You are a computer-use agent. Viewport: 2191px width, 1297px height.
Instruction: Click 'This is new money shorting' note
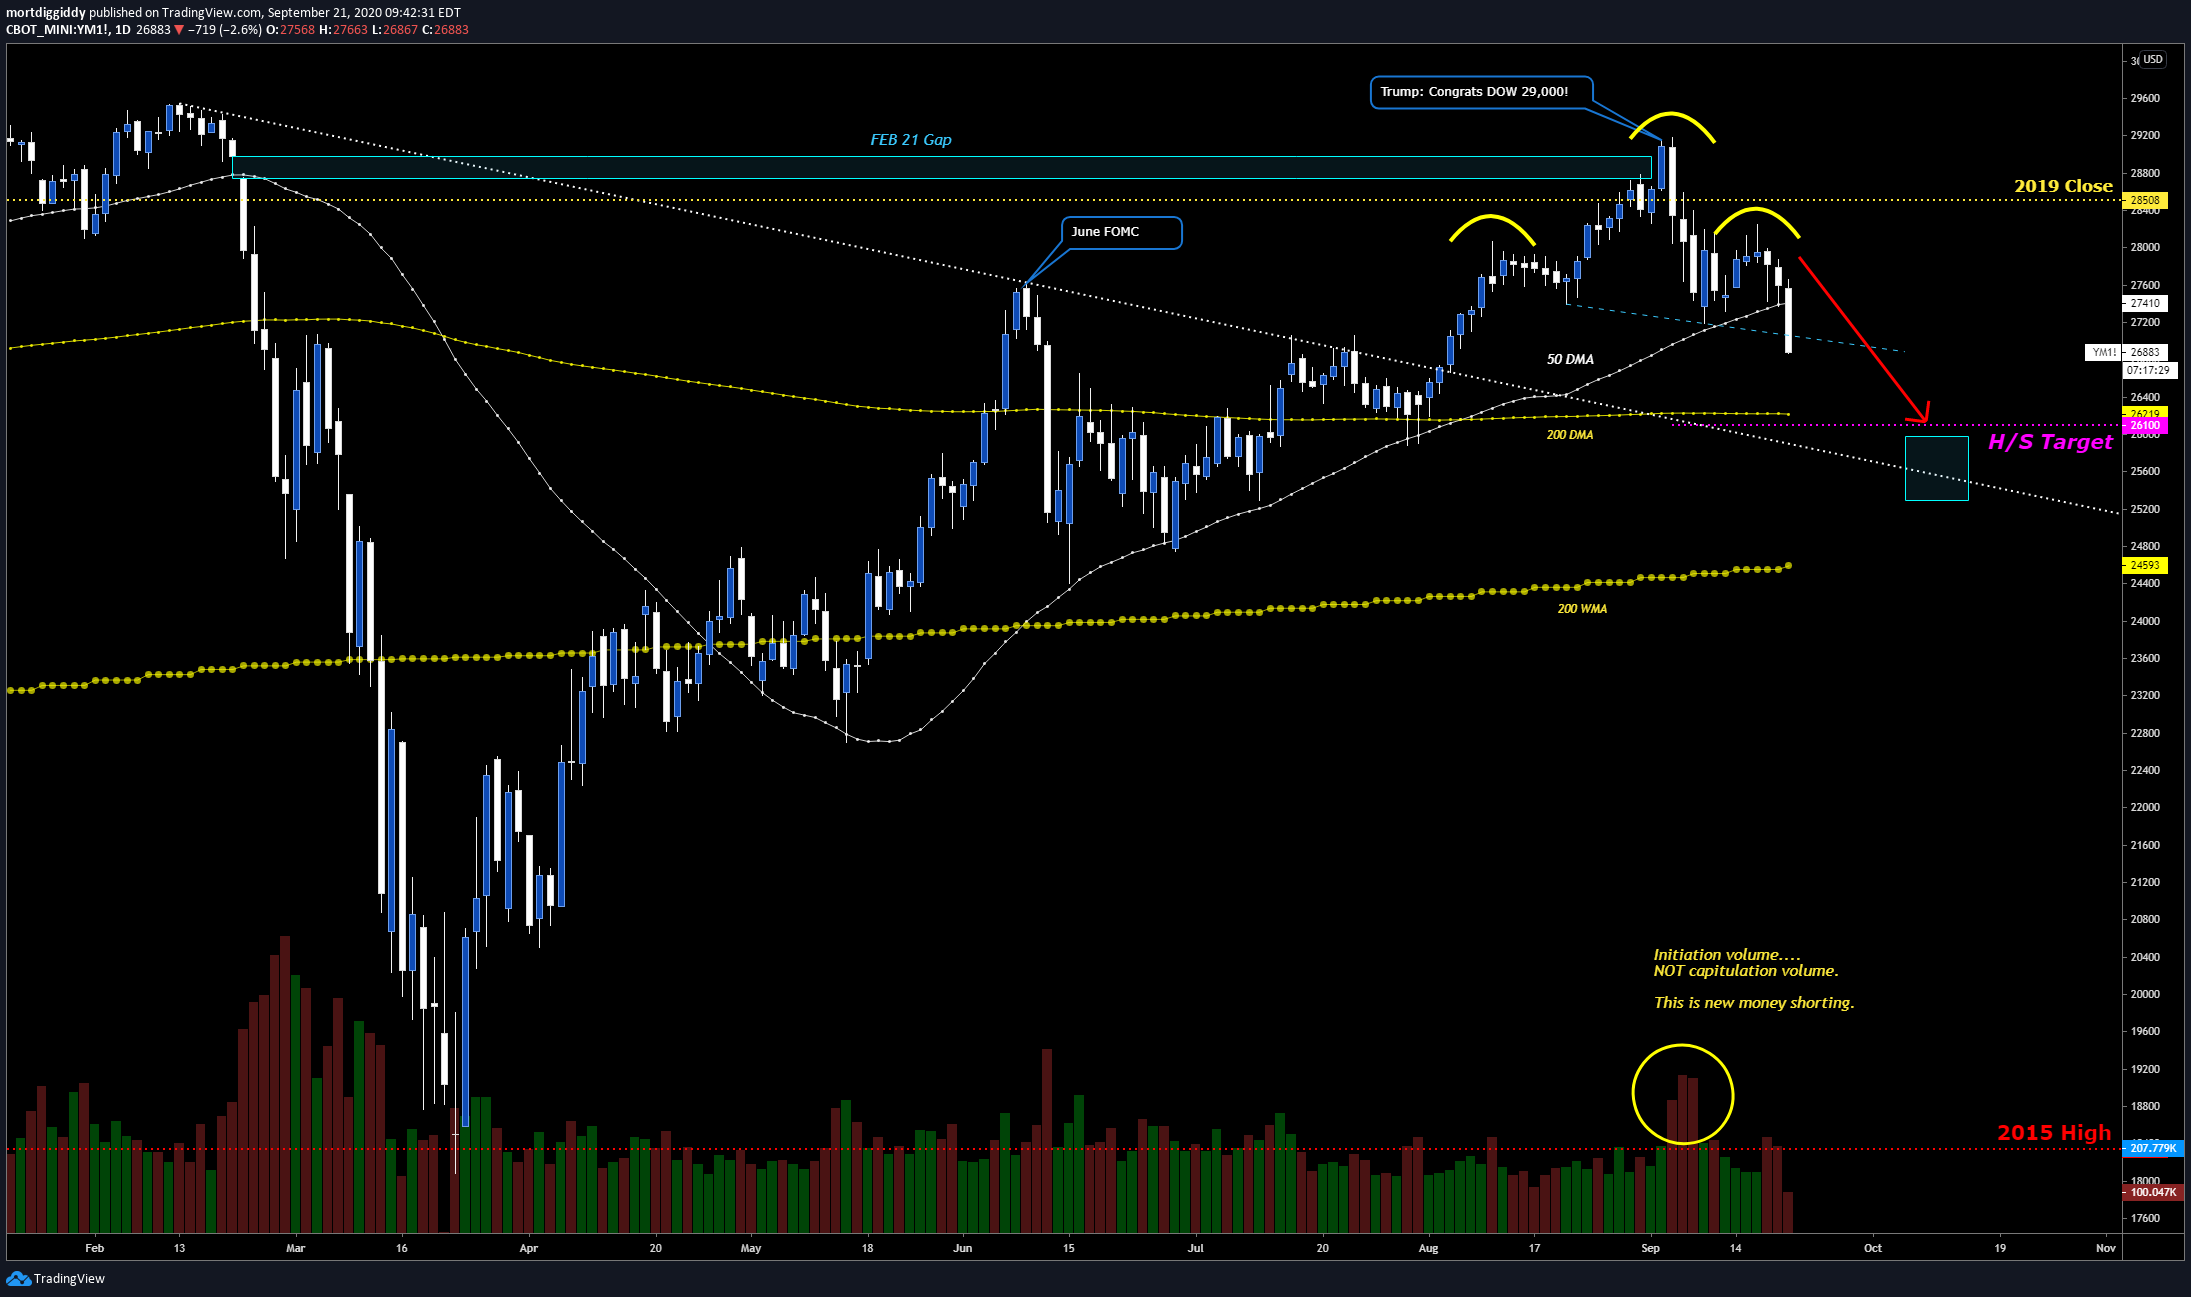[1753, 1003]
